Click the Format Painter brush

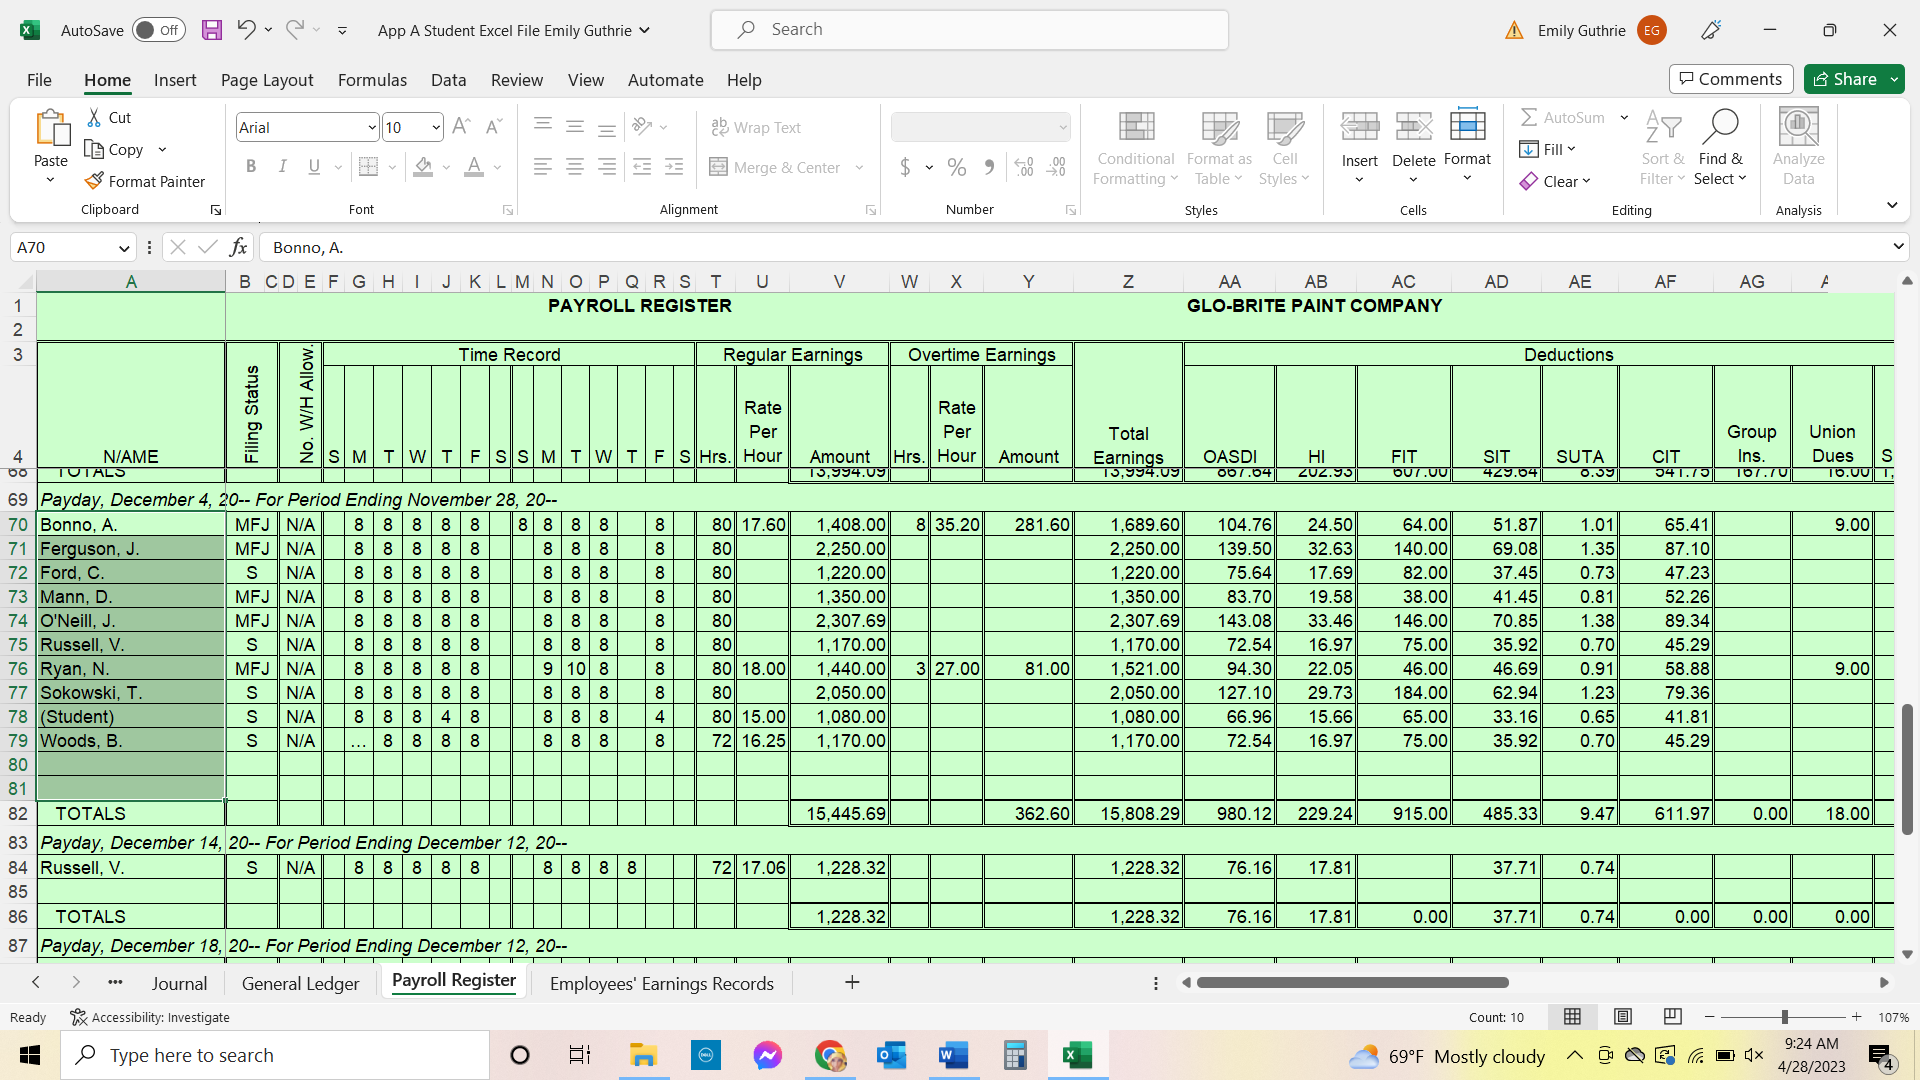click(x=94, y=181)
